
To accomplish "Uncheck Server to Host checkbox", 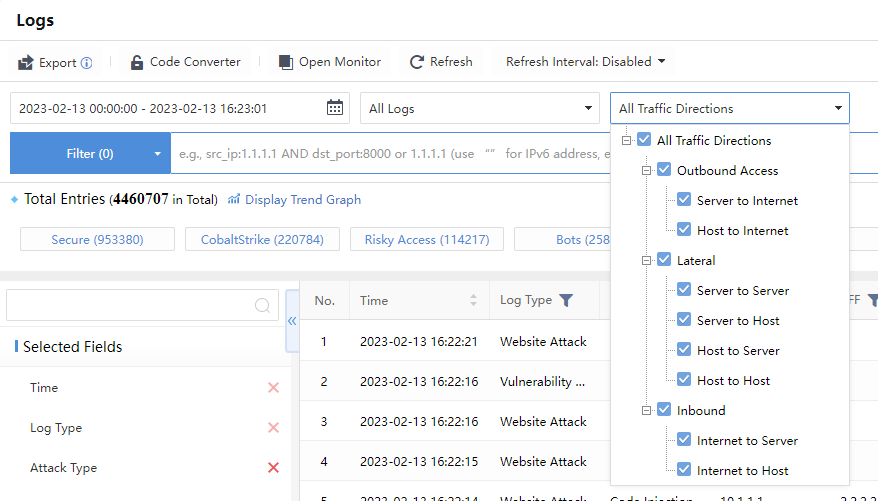I will point(684,320).
